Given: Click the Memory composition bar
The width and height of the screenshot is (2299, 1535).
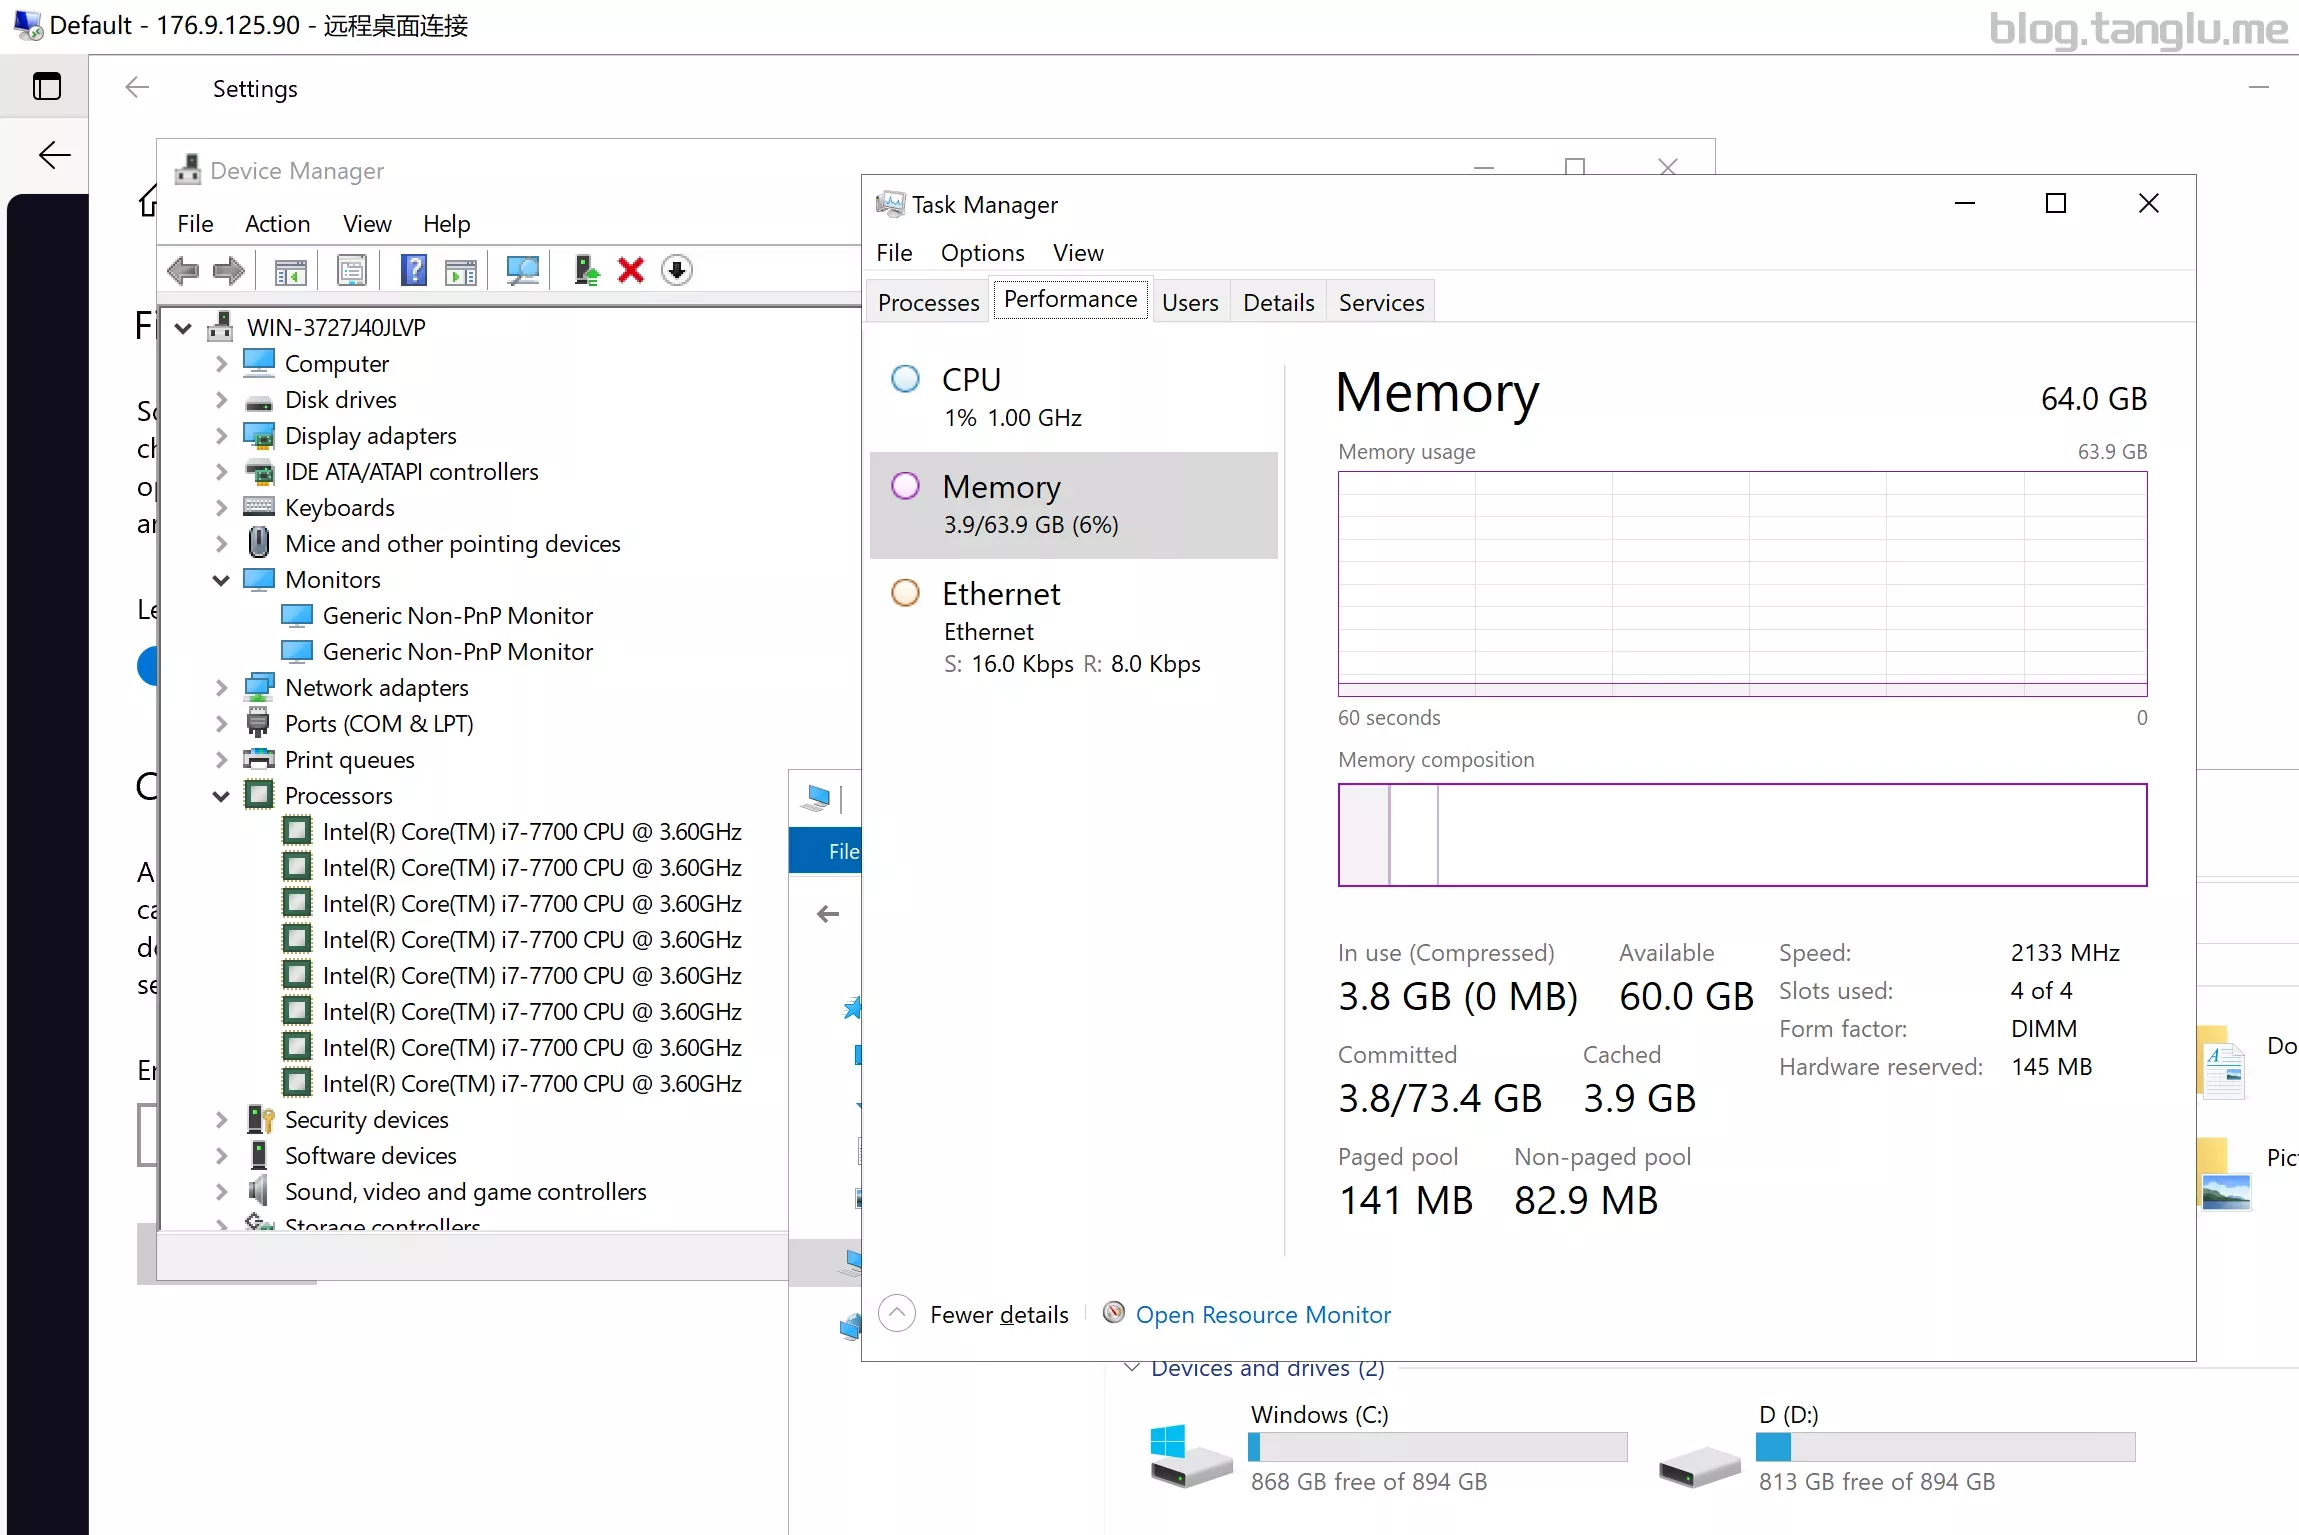Looking at the screenshot, I should click(1742, 835).
